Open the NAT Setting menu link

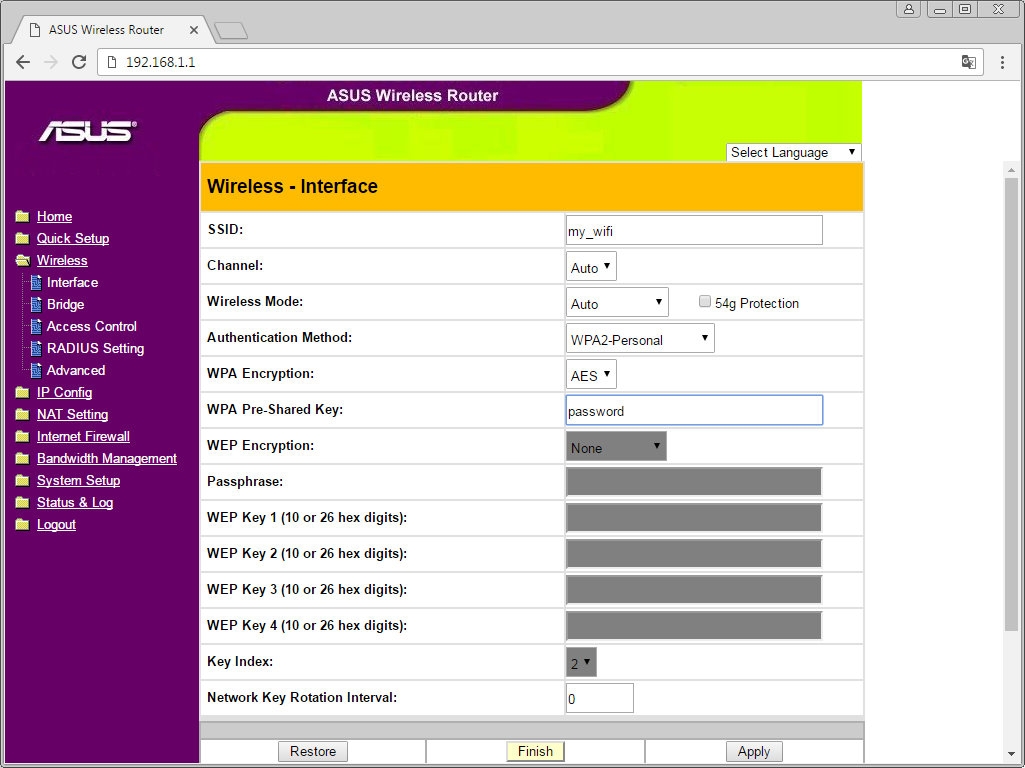(73, 414)
